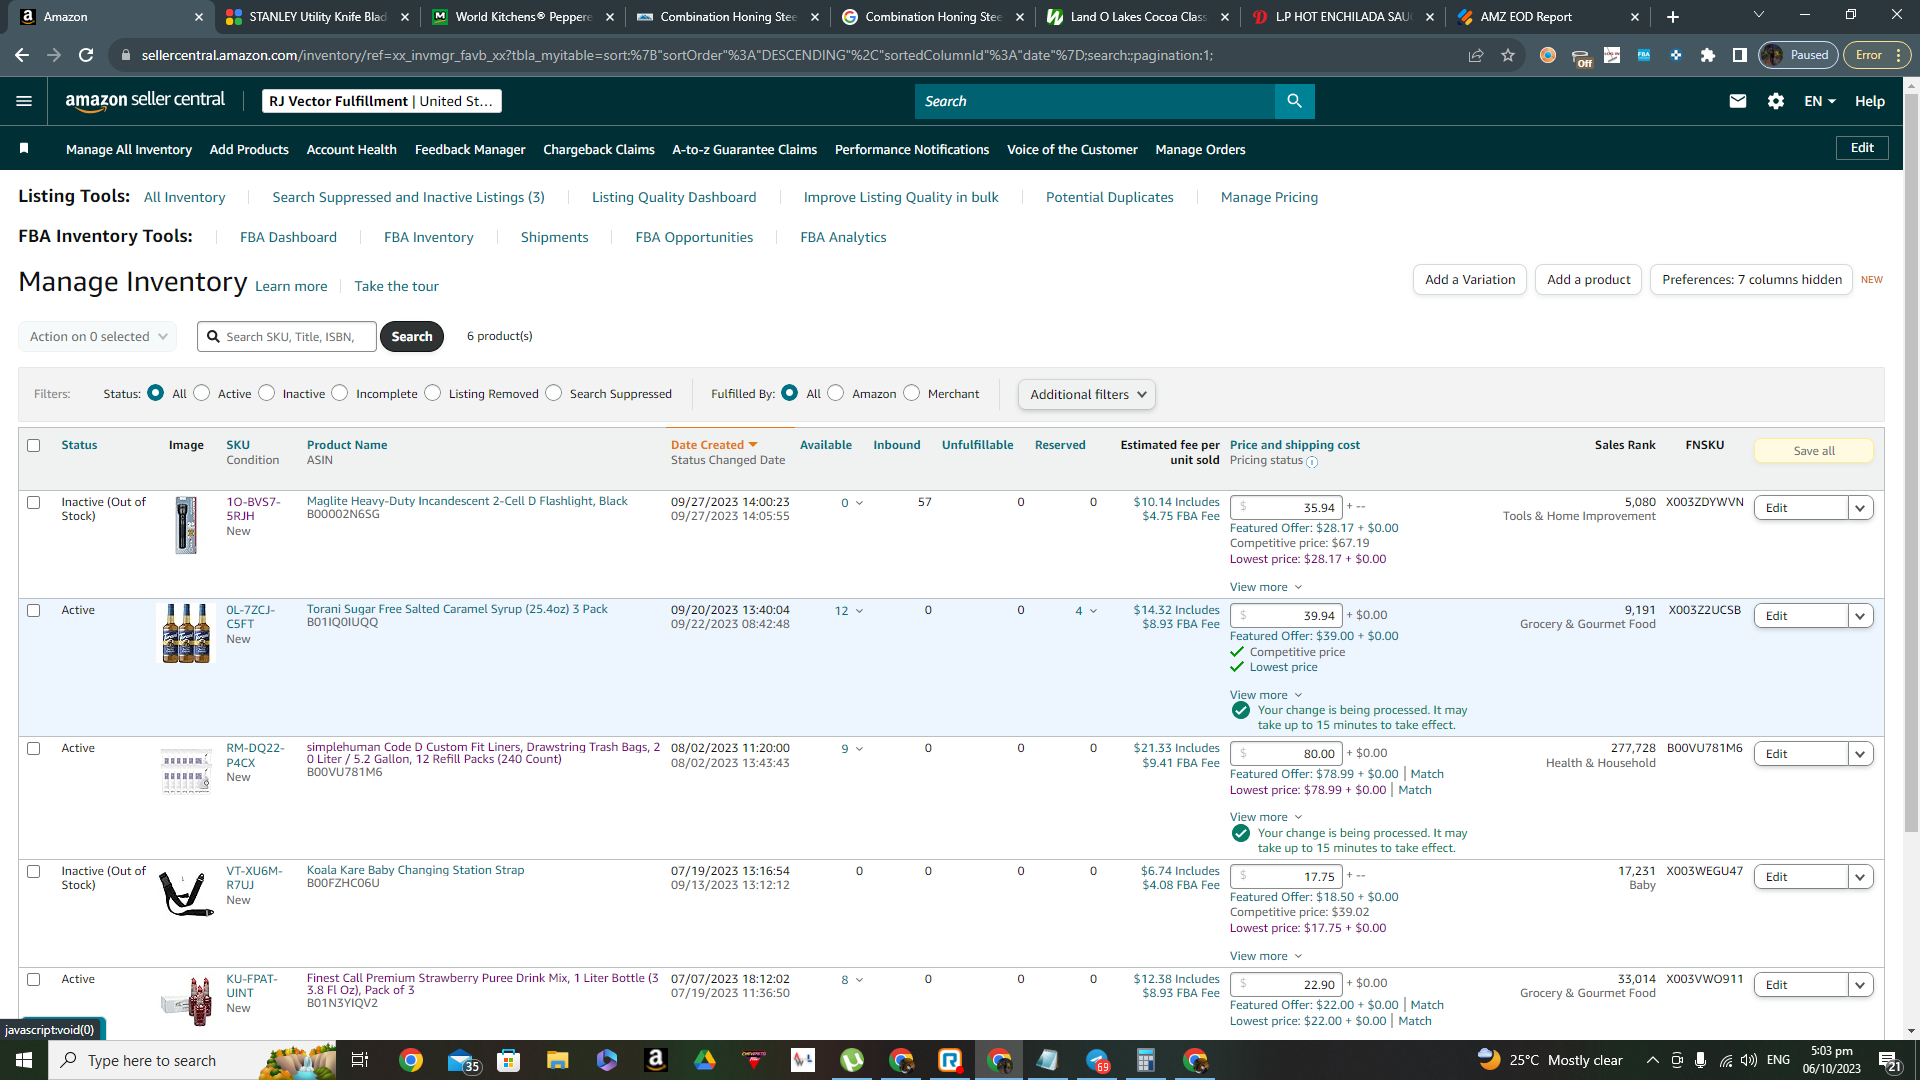The width and height of the screenshot is (1920, 1080).
Task: Expand the Additional filters dropdown
Action: 1087,394
